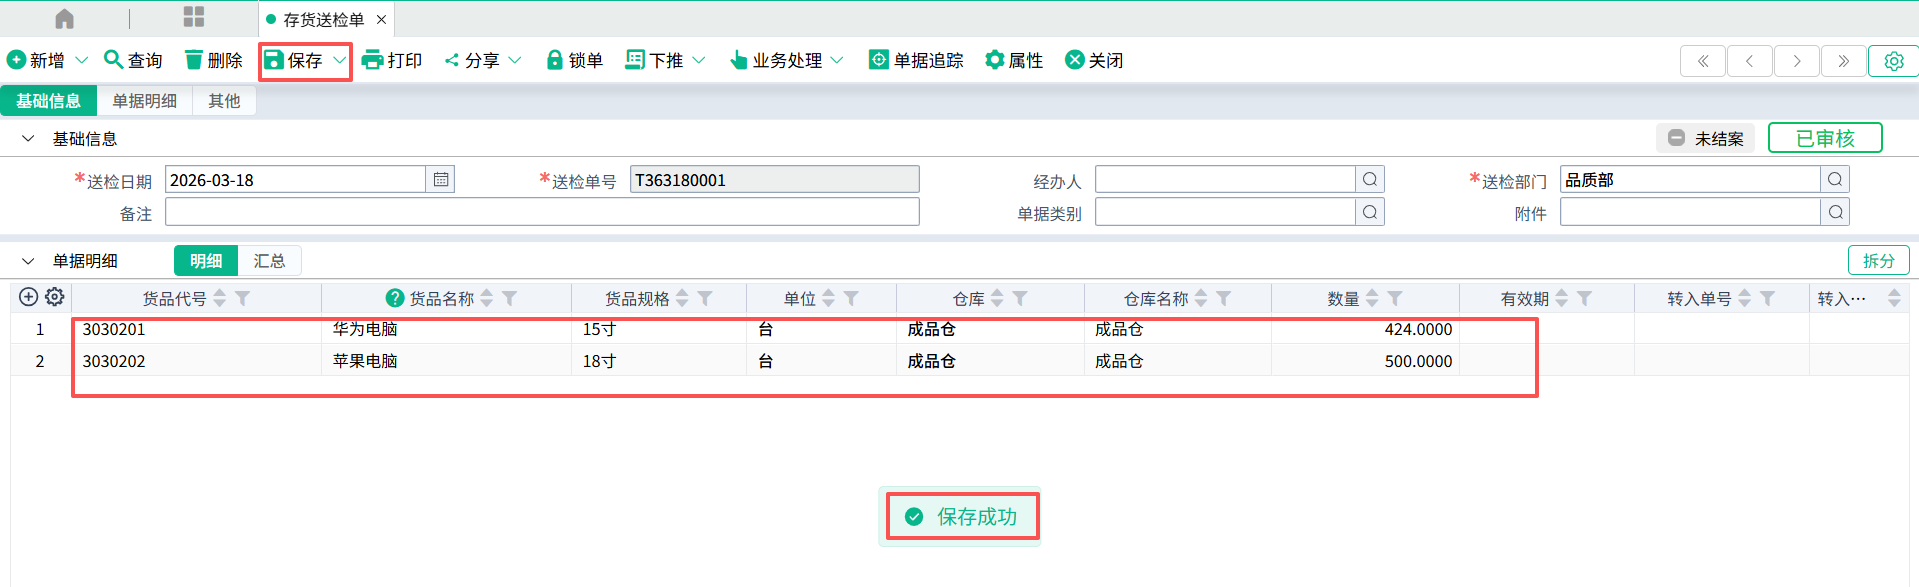Collapse the 基础信息 section

point(28,139)
